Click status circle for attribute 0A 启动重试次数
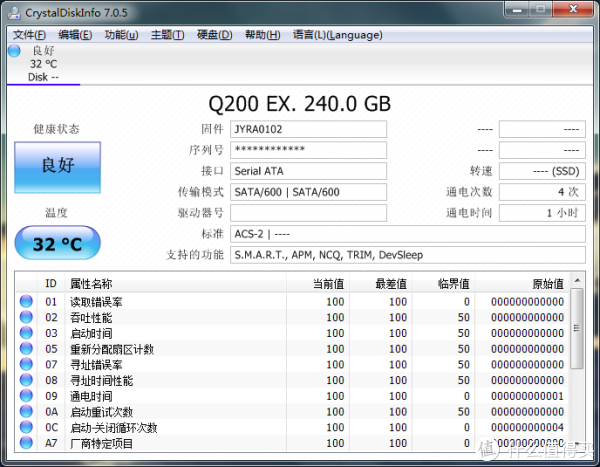Screen dimensions: 600x467 point(26,411)
